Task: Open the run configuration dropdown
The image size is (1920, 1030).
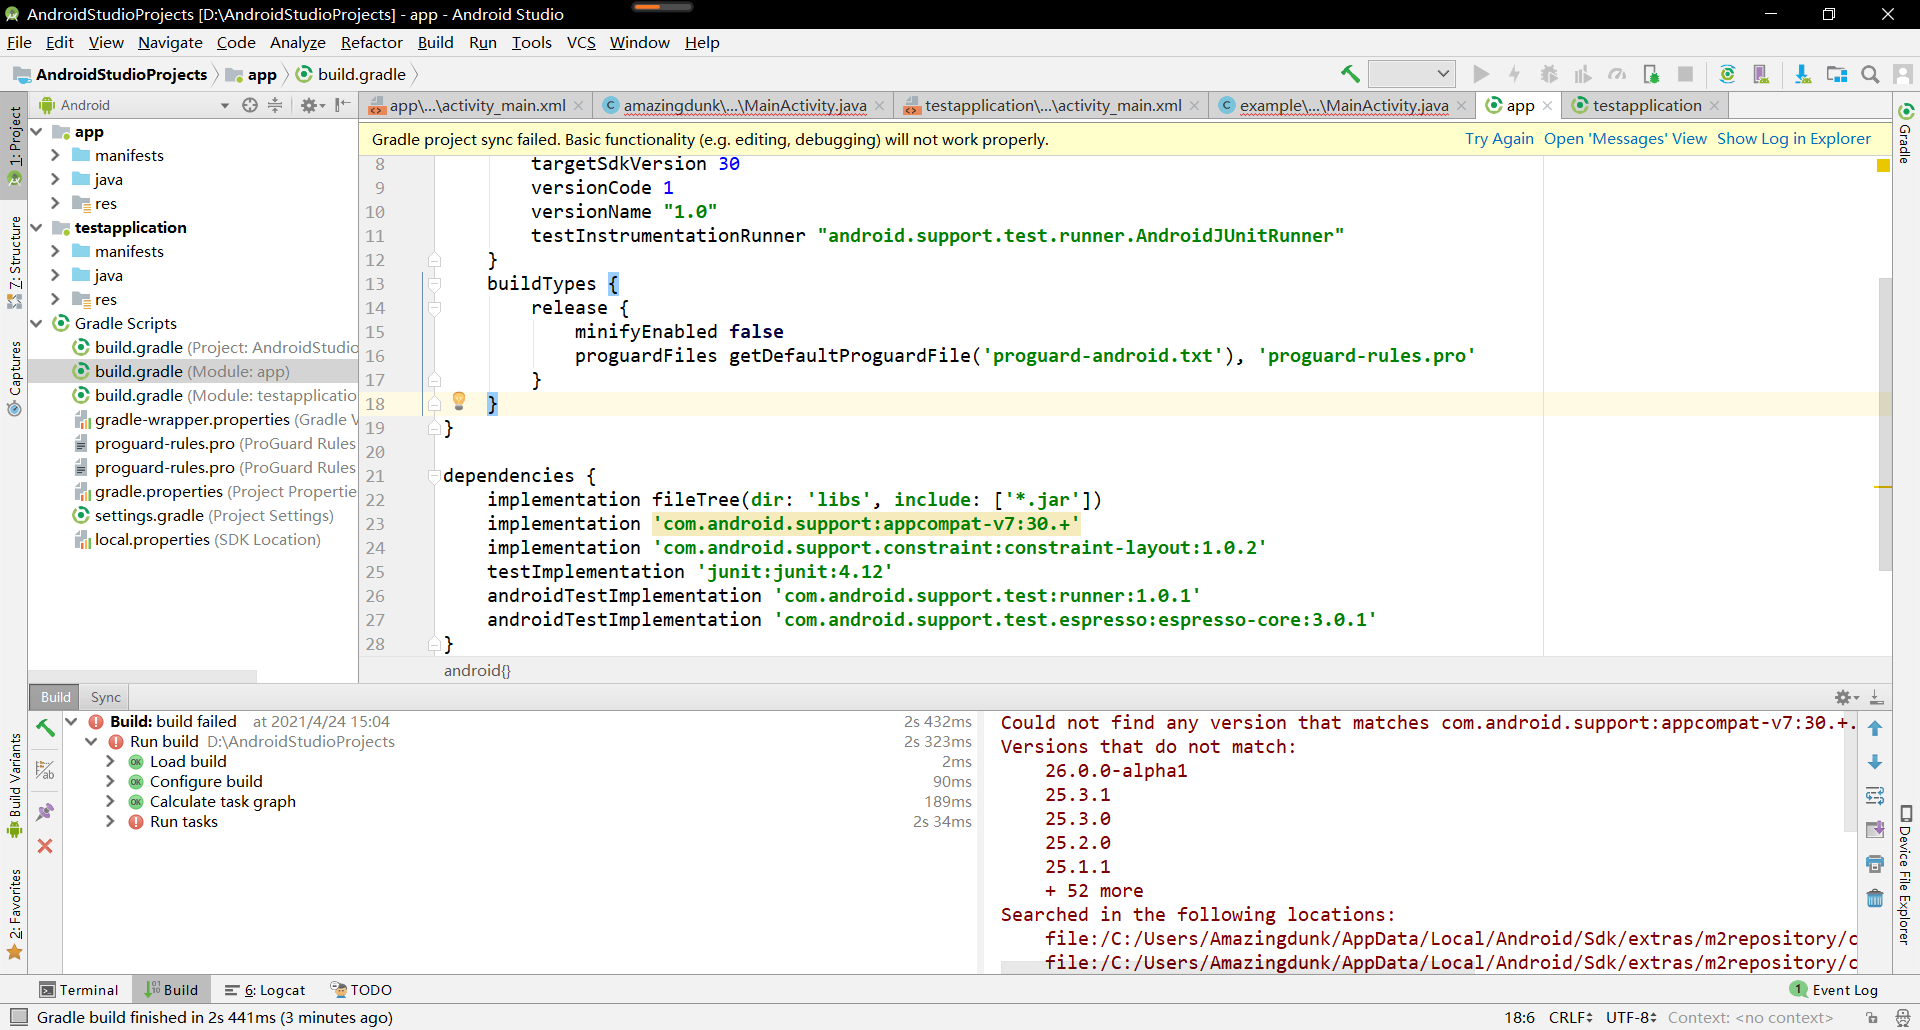Action: 1410,74
